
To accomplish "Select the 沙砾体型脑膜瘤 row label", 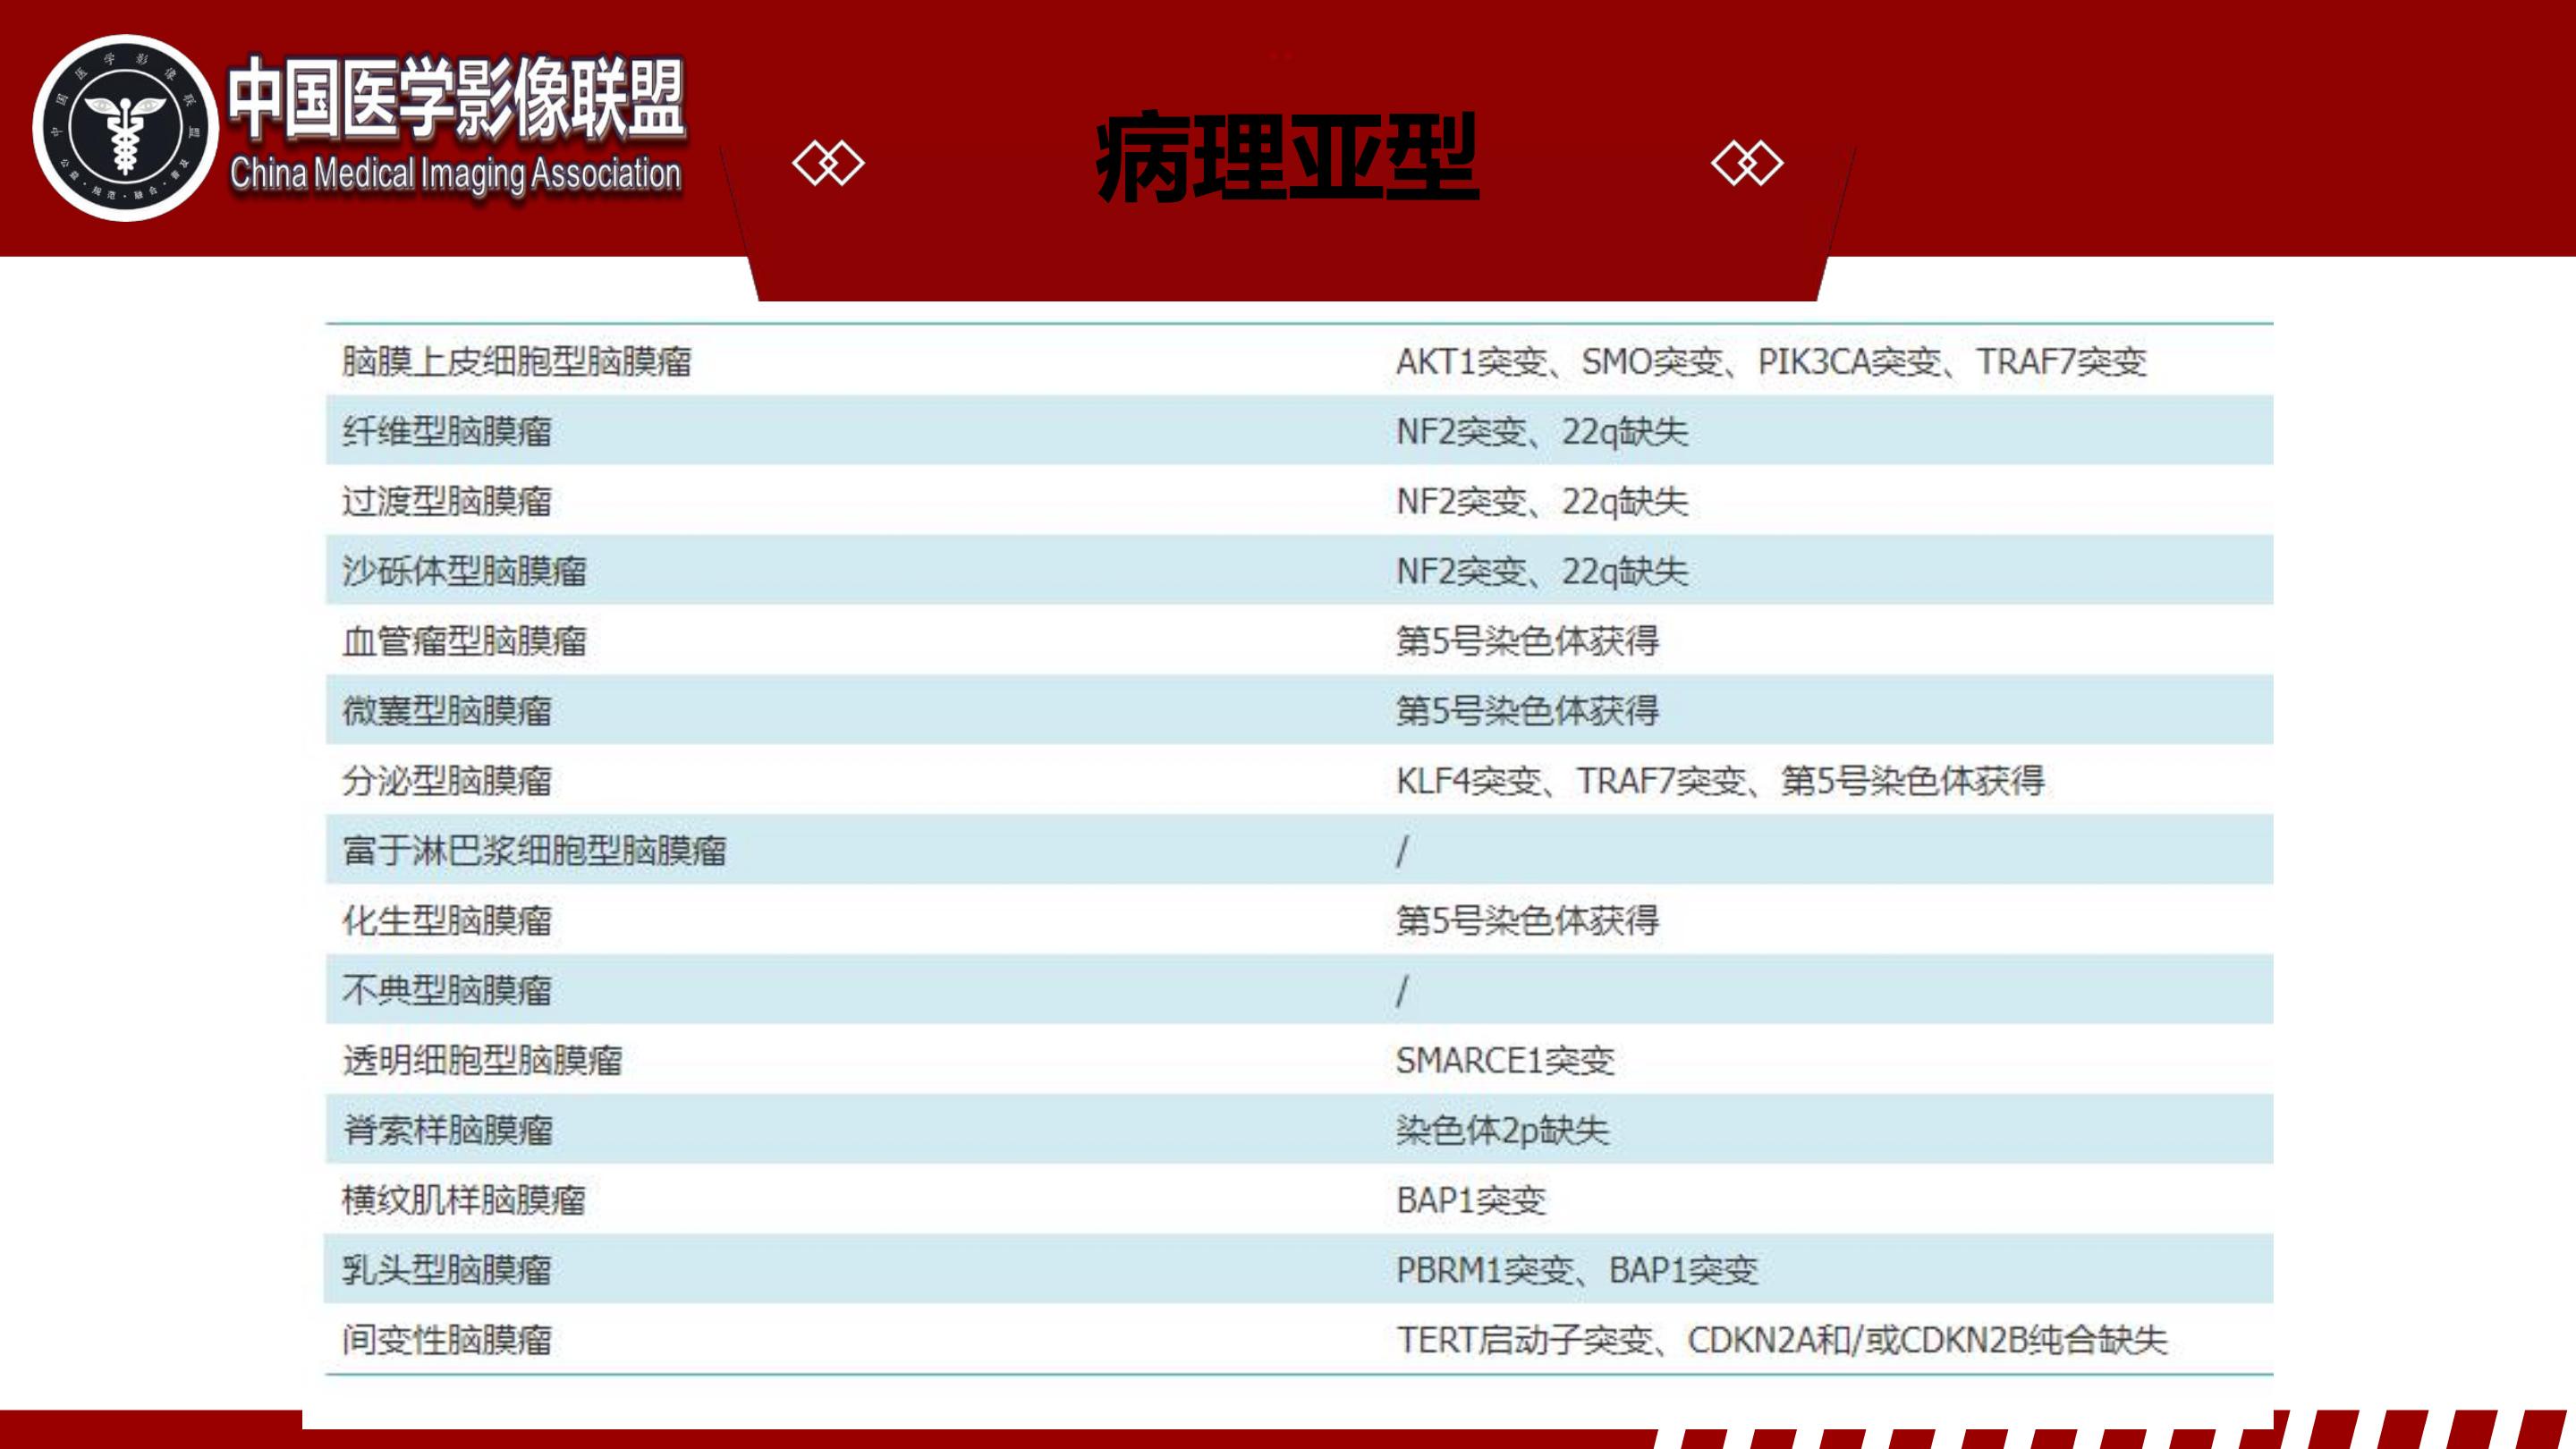I will pos(464,571).
